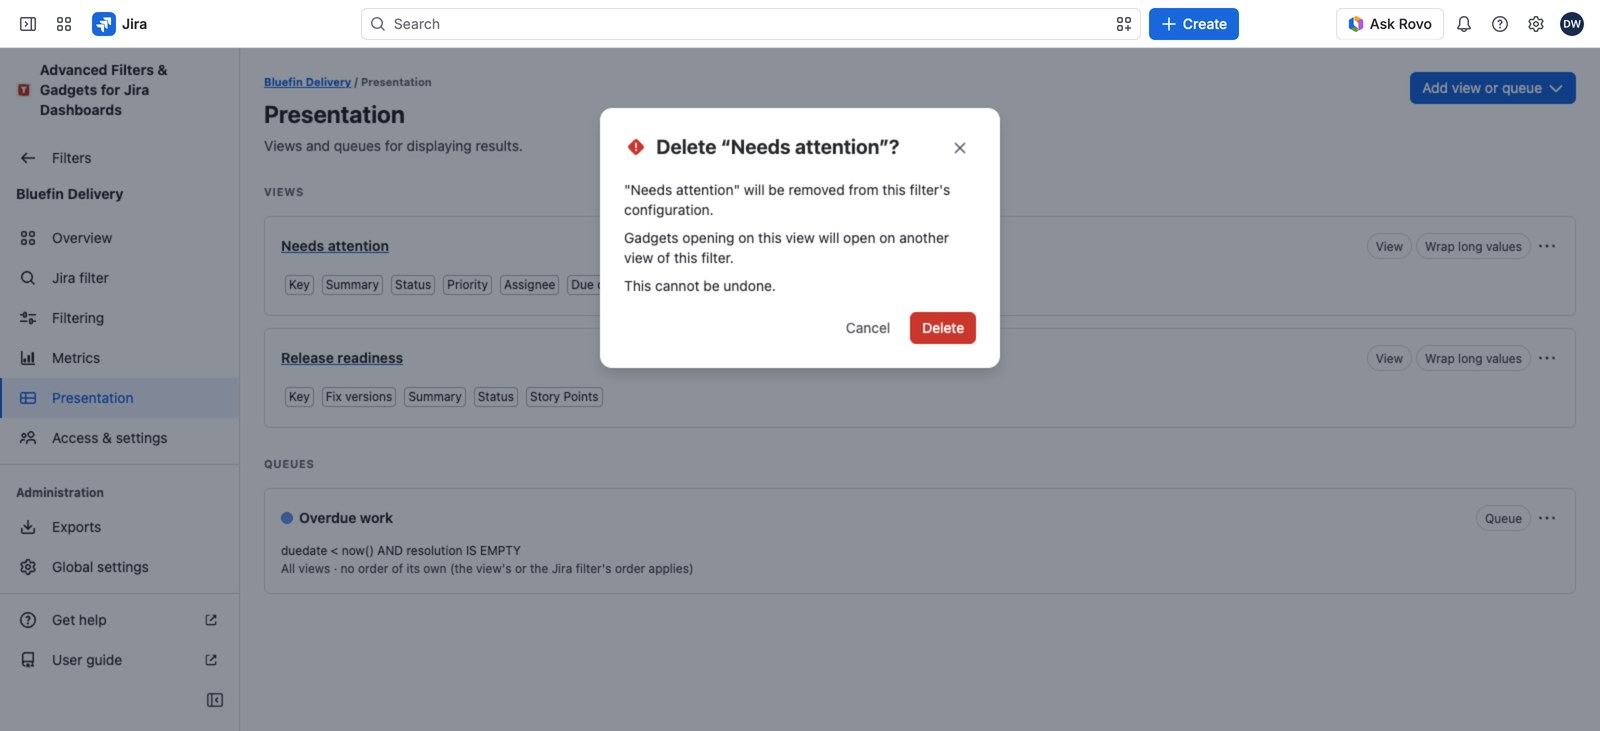Click the Story Points column tag
Screen dimensions: 1600x731
click(564, 397)
